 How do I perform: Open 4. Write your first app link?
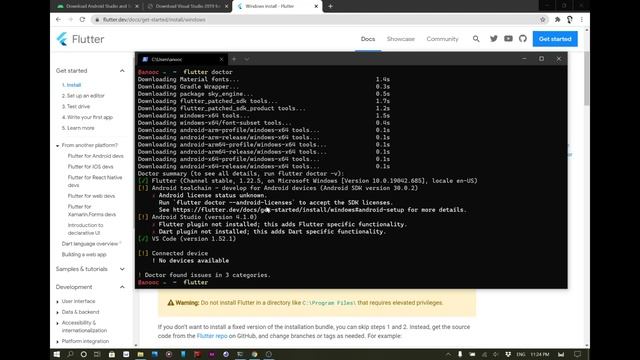[x=87, y=117]
